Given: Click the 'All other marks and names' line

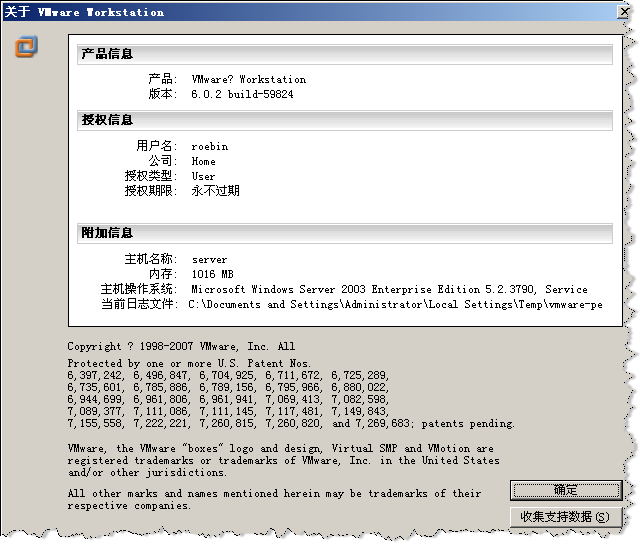Looking at the screenshot, I should (274, 494).
